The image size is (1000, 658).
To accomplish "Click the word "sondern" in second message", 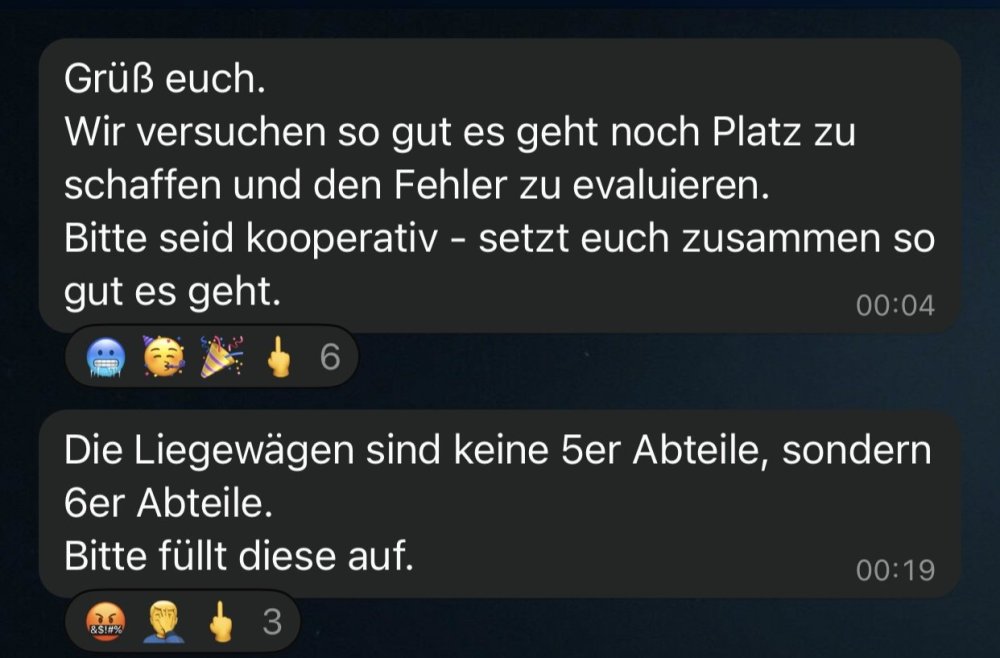I will coord(857,450).
